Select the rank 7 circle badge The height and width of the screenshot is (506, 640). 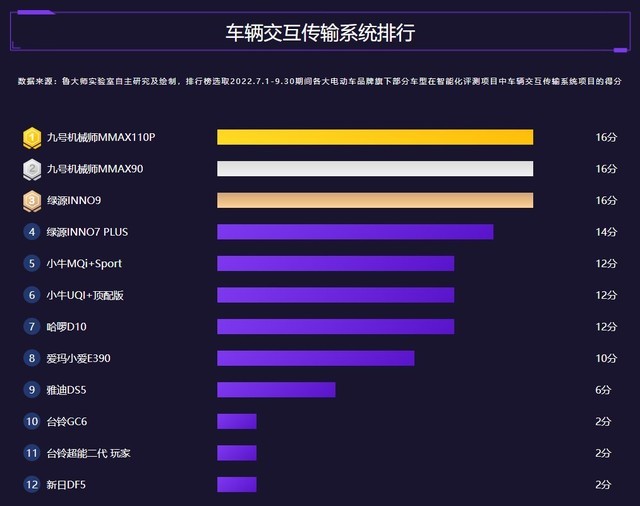point(31,327)
